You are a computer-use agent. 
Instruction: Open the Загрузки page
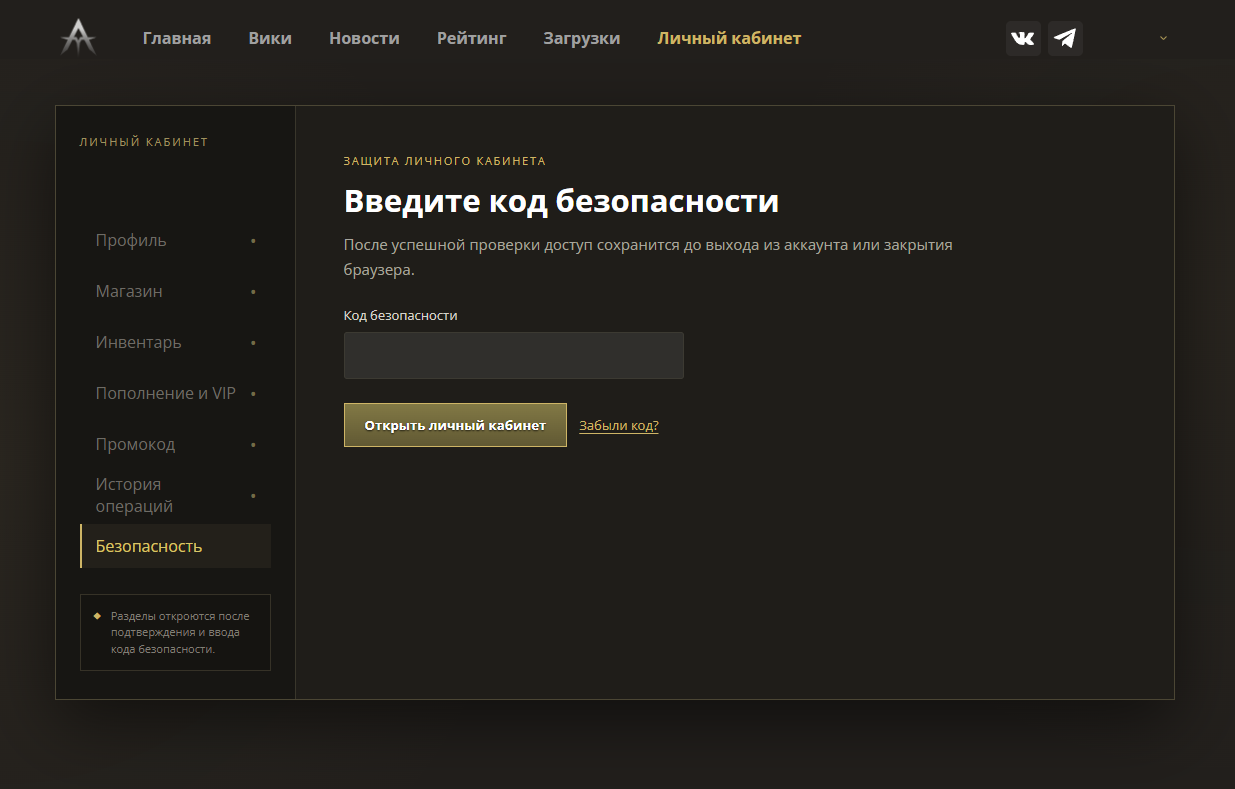582,38
